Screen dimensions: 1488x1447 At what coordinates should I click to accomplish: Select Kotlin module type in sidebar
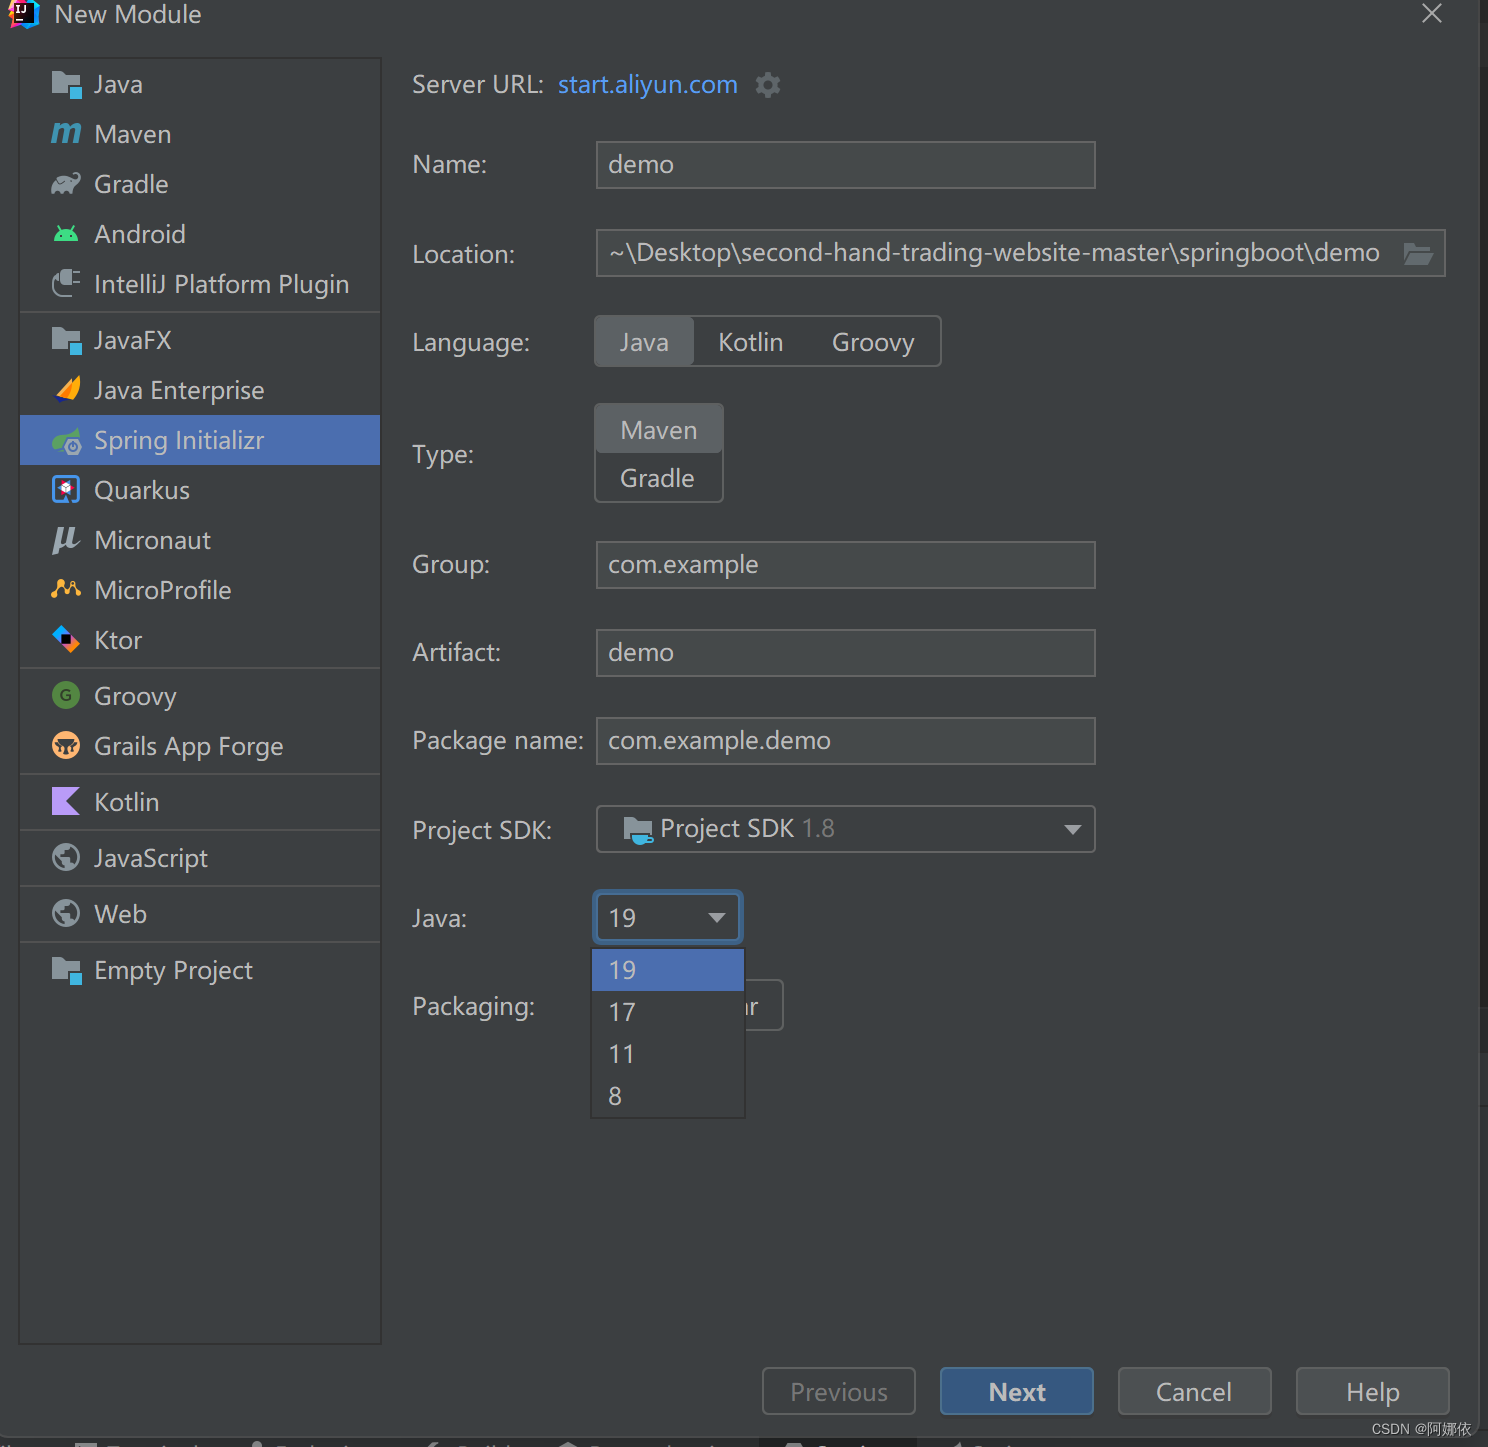[200, 802]
